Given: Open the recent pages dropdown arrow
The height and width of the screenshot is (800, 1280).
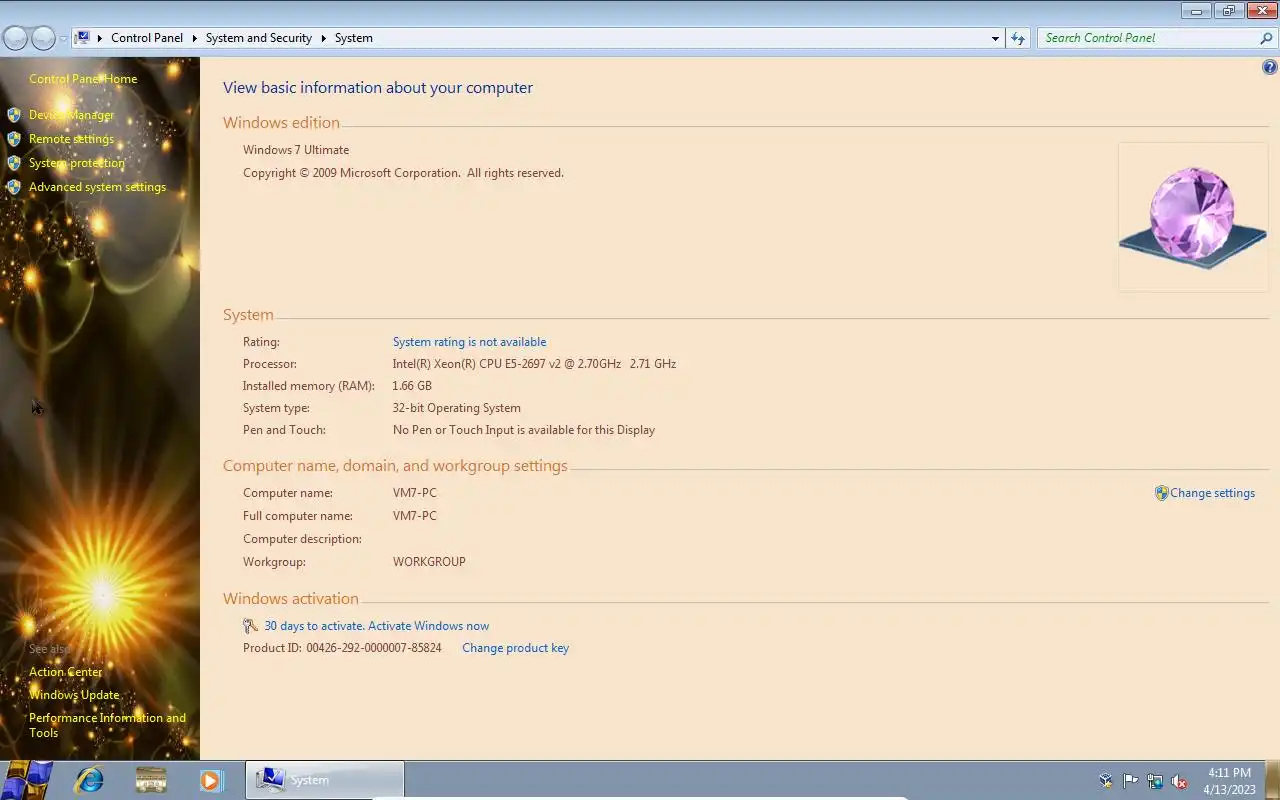Looking at the screenshot, I should 63,38.
